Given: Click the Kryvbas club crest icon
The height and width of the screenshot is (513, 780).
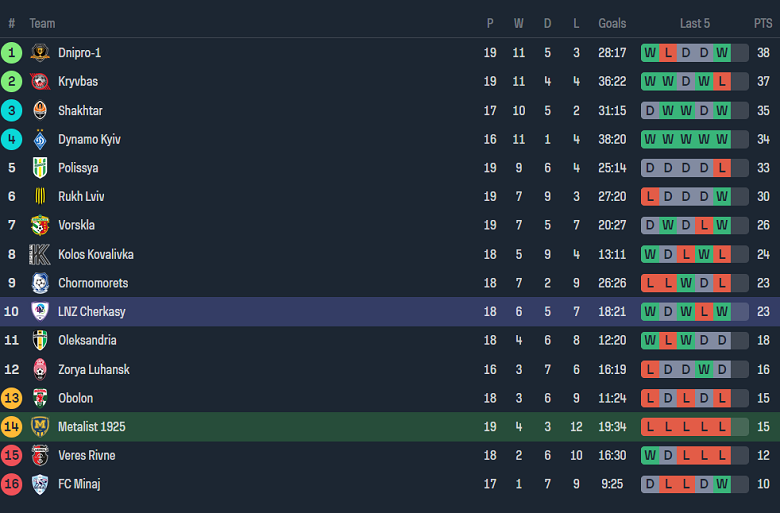Looking at the screenshot, I should tap(40, 82).
